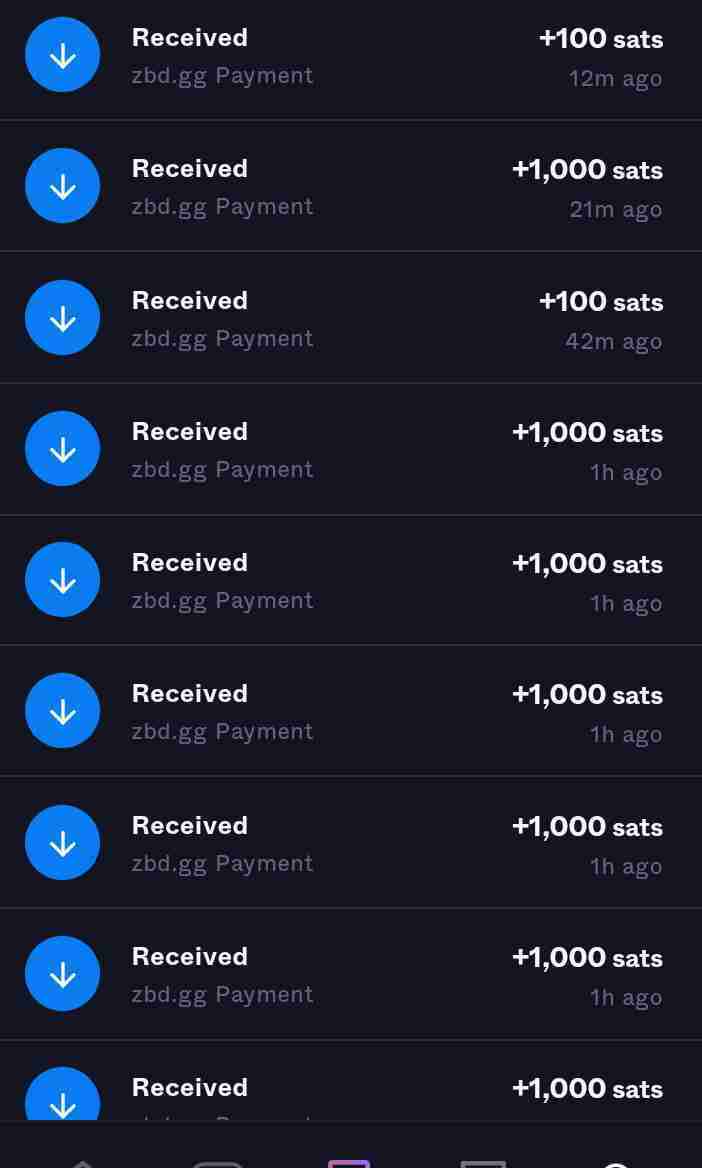Select the zbd.gg Payment text on the 42m ago entry
The height and width of the screenshot is (1168, 702).
[x=222, y=339]
